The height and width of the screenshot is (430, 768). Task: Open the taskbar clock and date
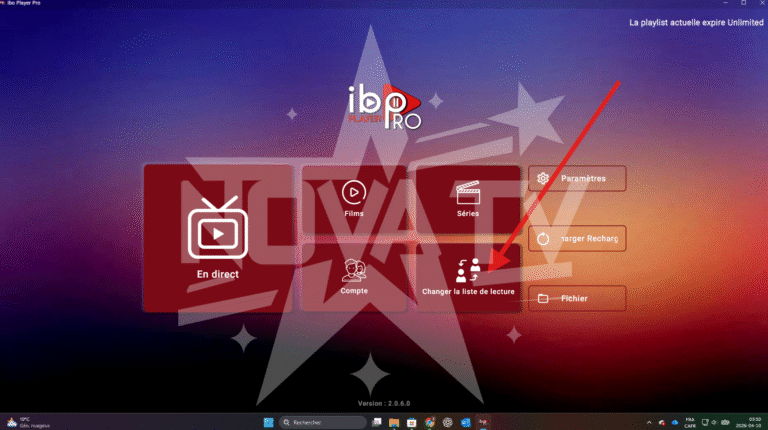point(742,422)
